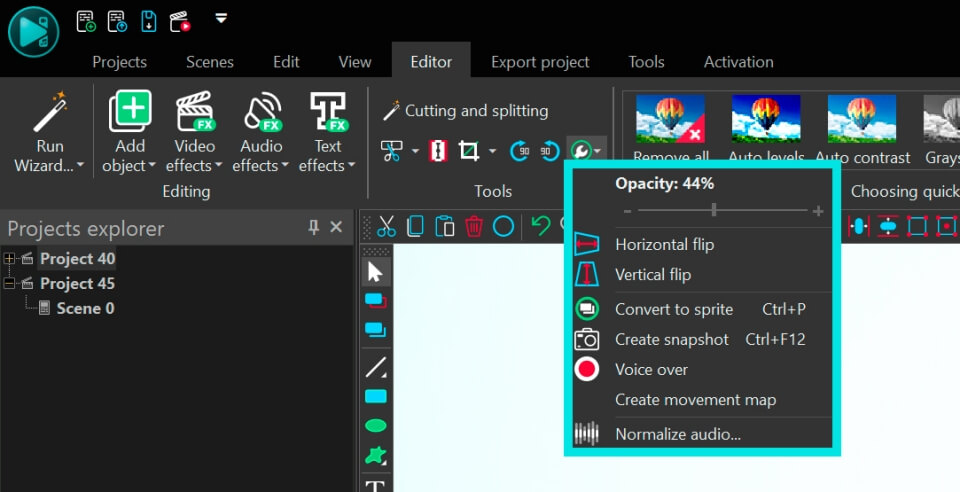This screenshot has width=960, height=492.
Task: Click the Opacity slider handle
Action: [x=714, y=211]
